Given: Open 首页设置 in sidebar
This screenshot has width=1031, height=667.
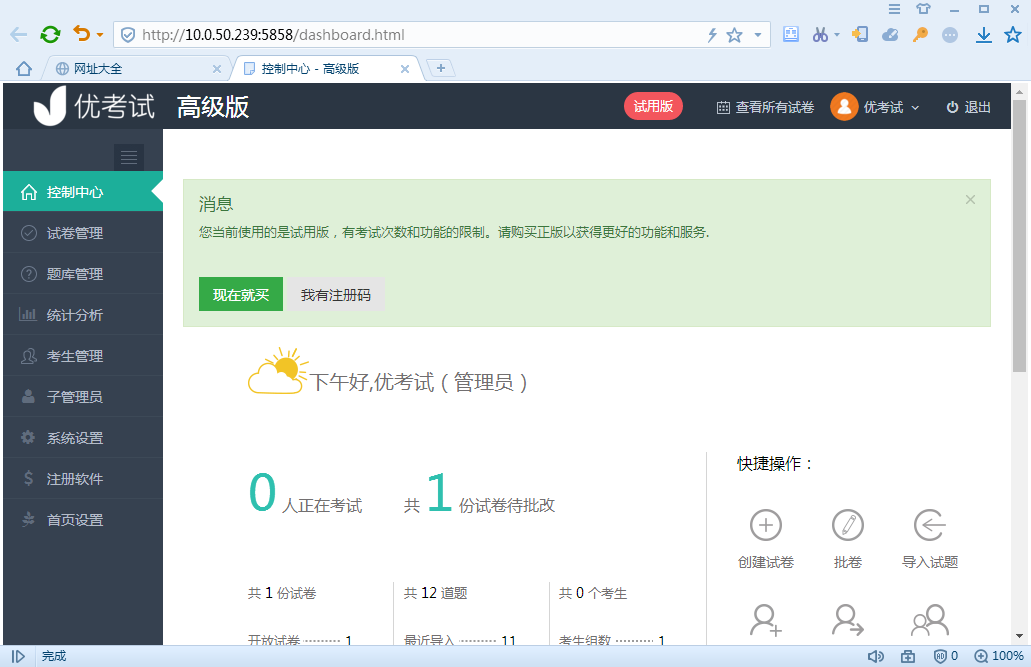Looking at the screenshot, I should (x=83, y=520).
